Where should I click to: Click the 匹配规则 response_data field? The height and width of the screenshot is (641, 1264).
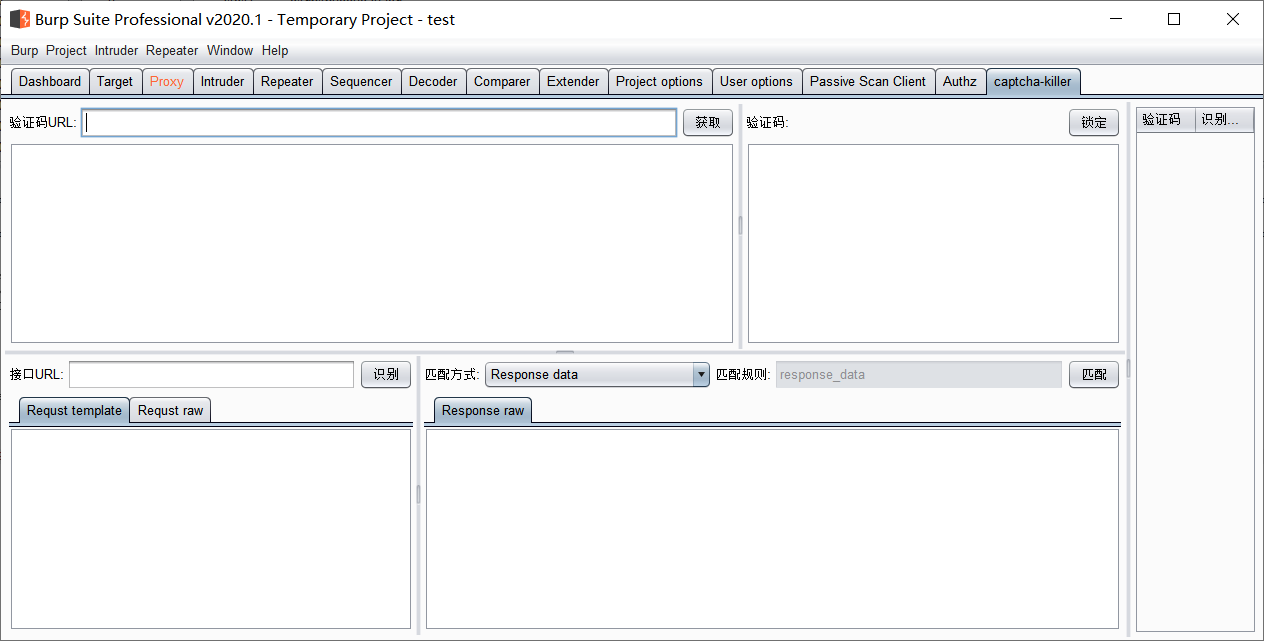pyautogui.click(x=918, y=374)
